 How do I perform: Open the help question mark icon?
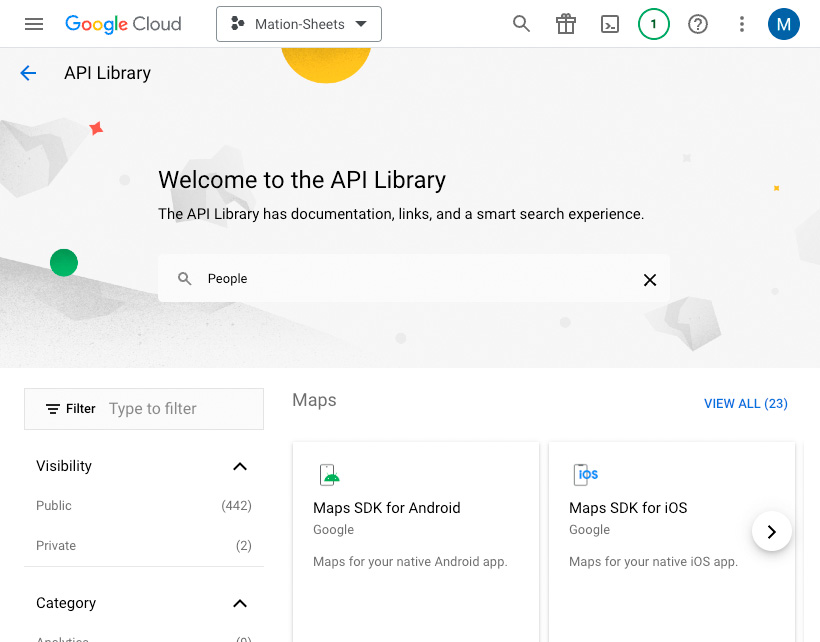coord(698,24)
